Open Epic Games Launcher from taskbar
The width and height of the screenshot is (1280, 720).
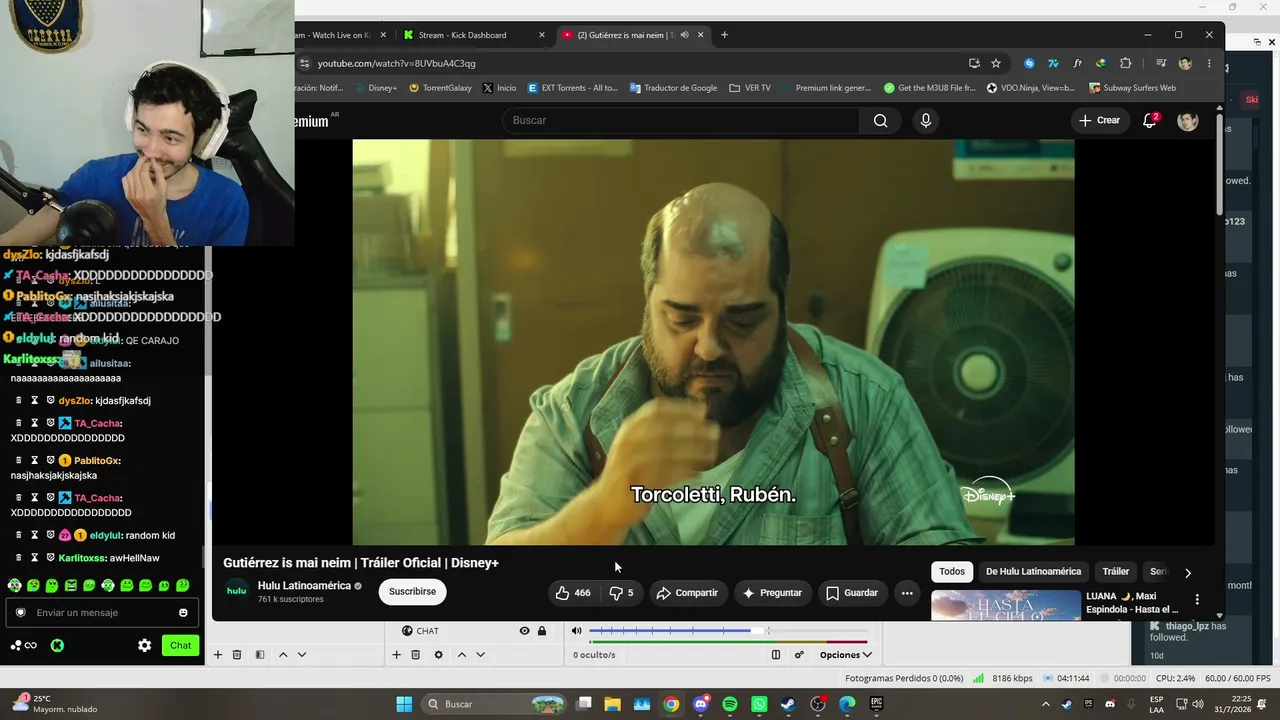pos(876,704)
